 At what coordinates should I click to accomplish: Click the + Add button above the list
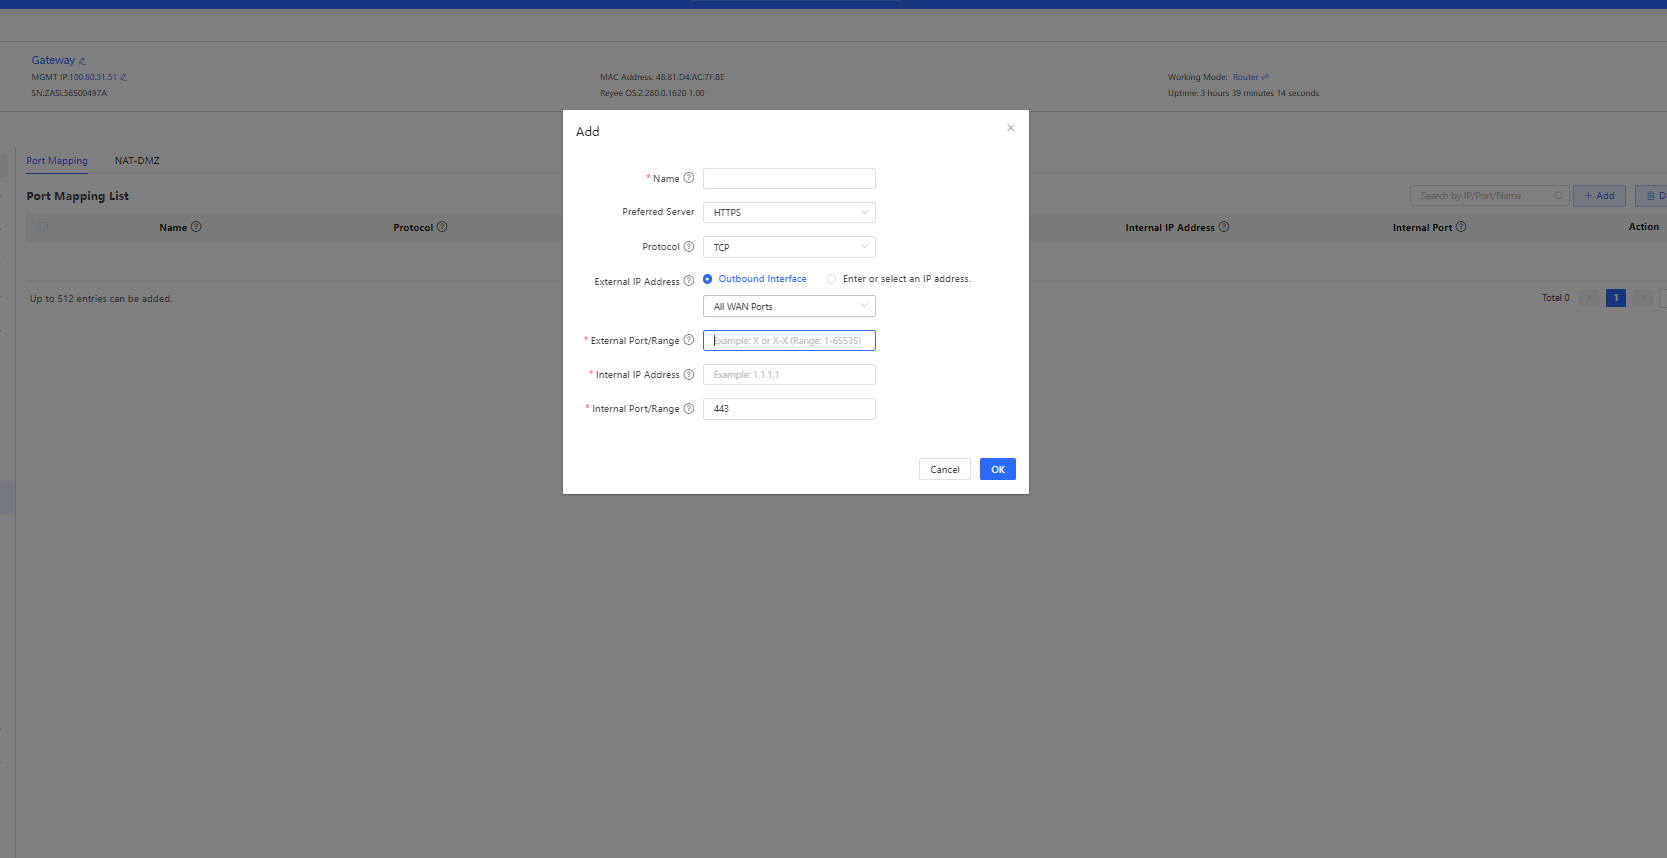coord(1599,196)
